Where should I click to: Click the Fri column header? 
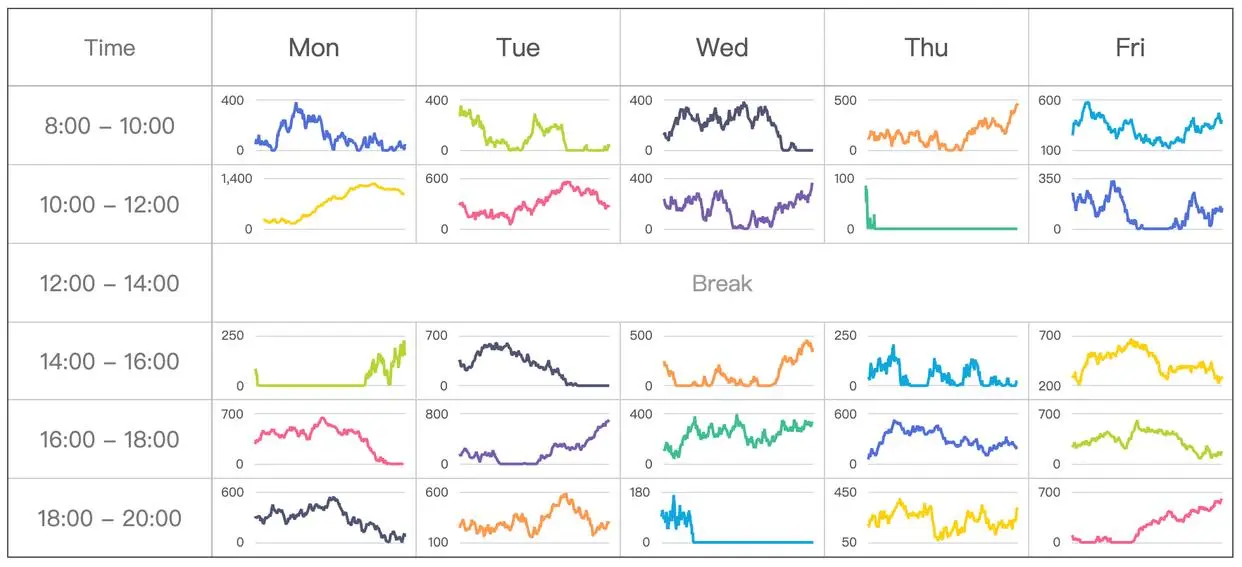click(1131, 48)
